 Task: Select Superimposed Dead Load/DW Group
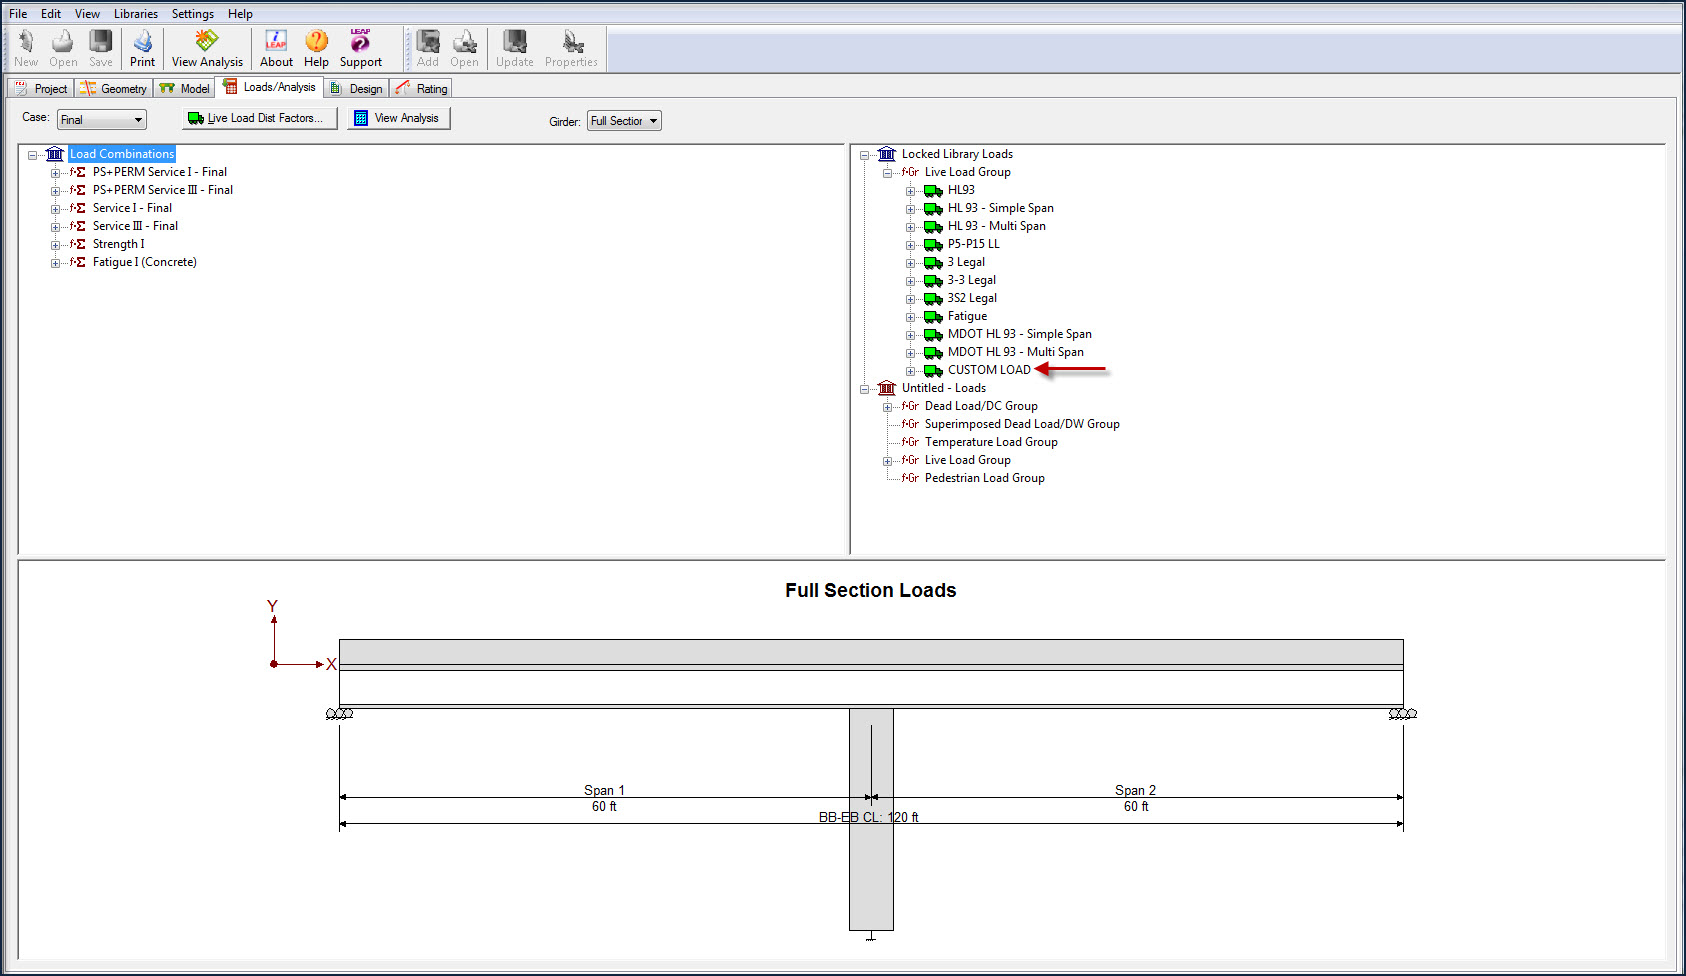tap(1022, 424)
